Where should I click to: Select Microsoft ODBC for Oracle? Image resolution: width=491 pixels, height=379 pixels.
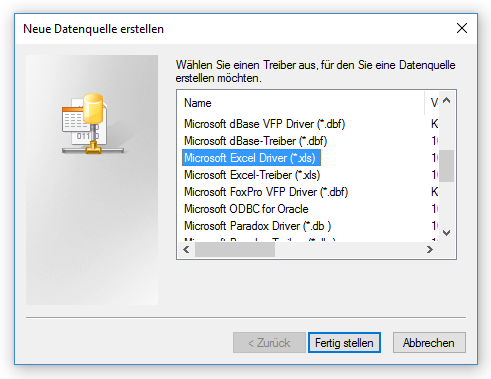click(246, 209)
